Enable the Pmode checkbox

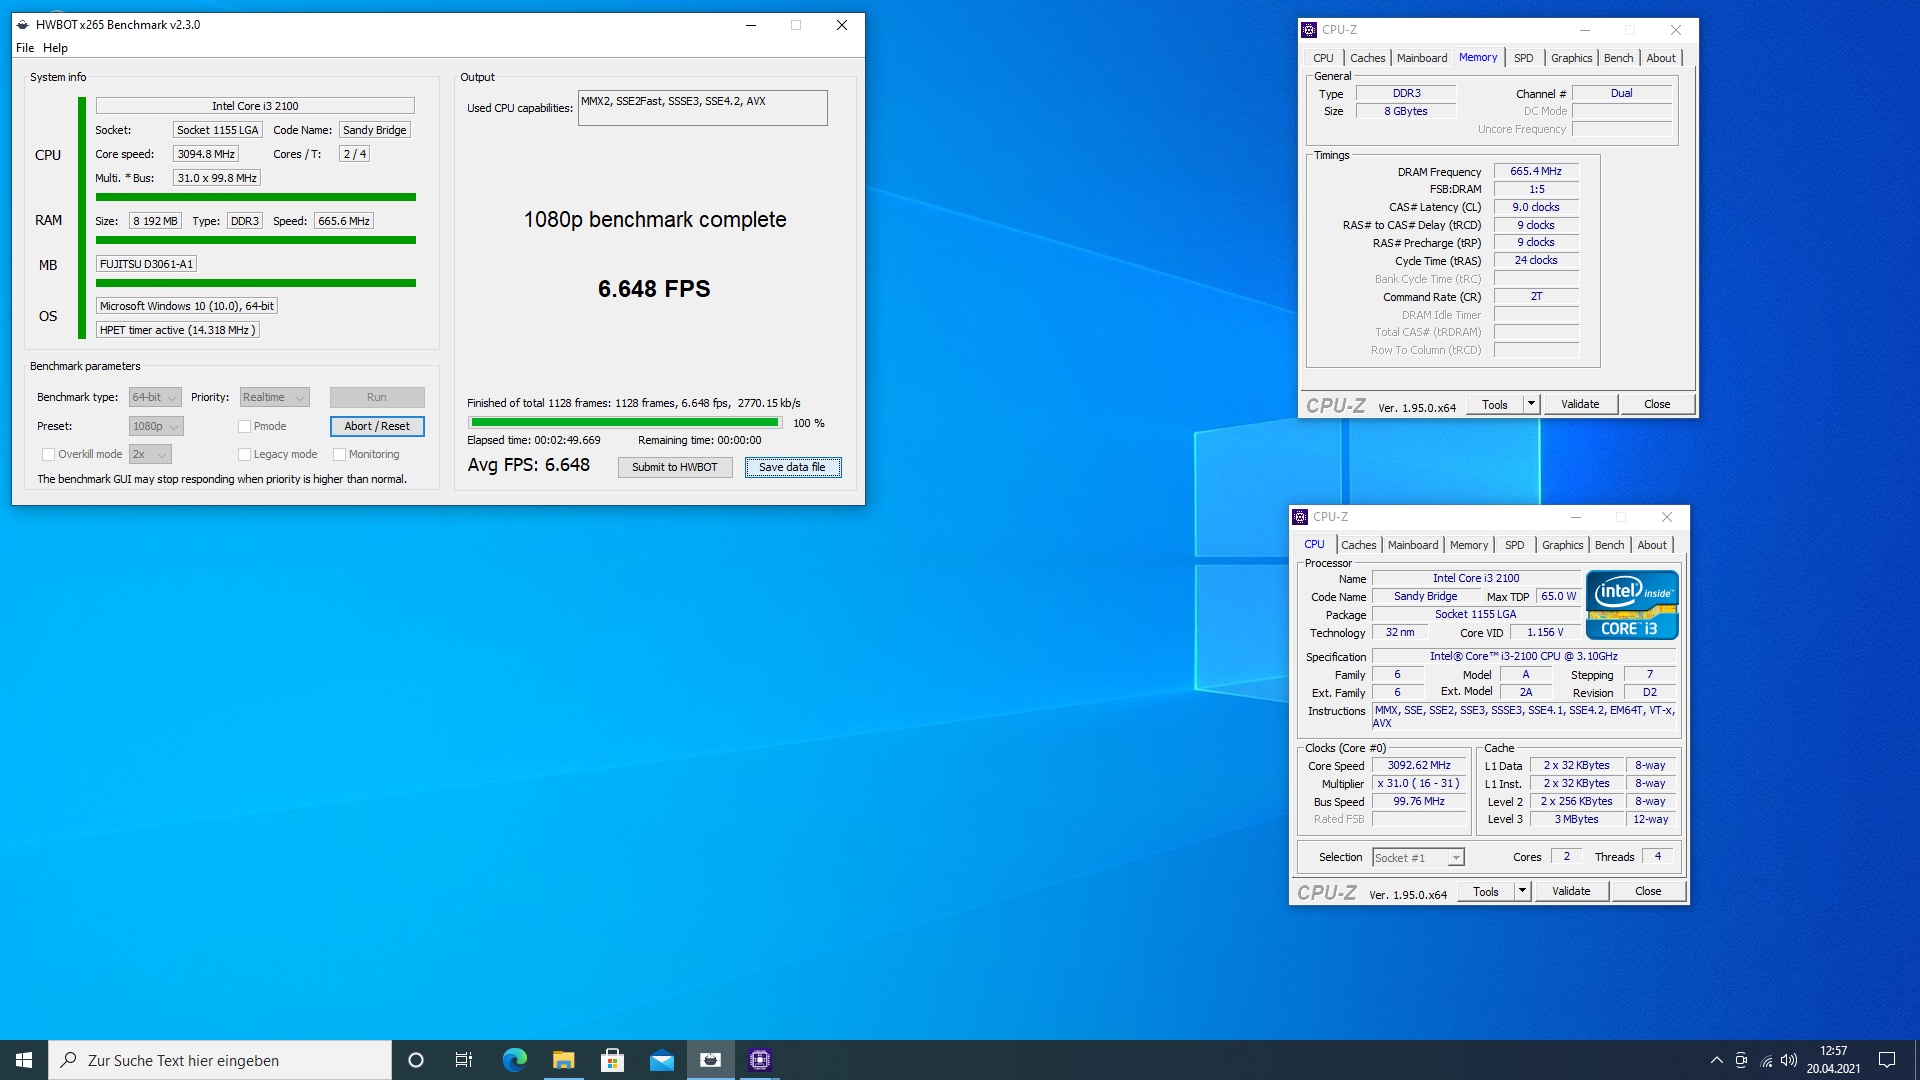coord(244,426)
